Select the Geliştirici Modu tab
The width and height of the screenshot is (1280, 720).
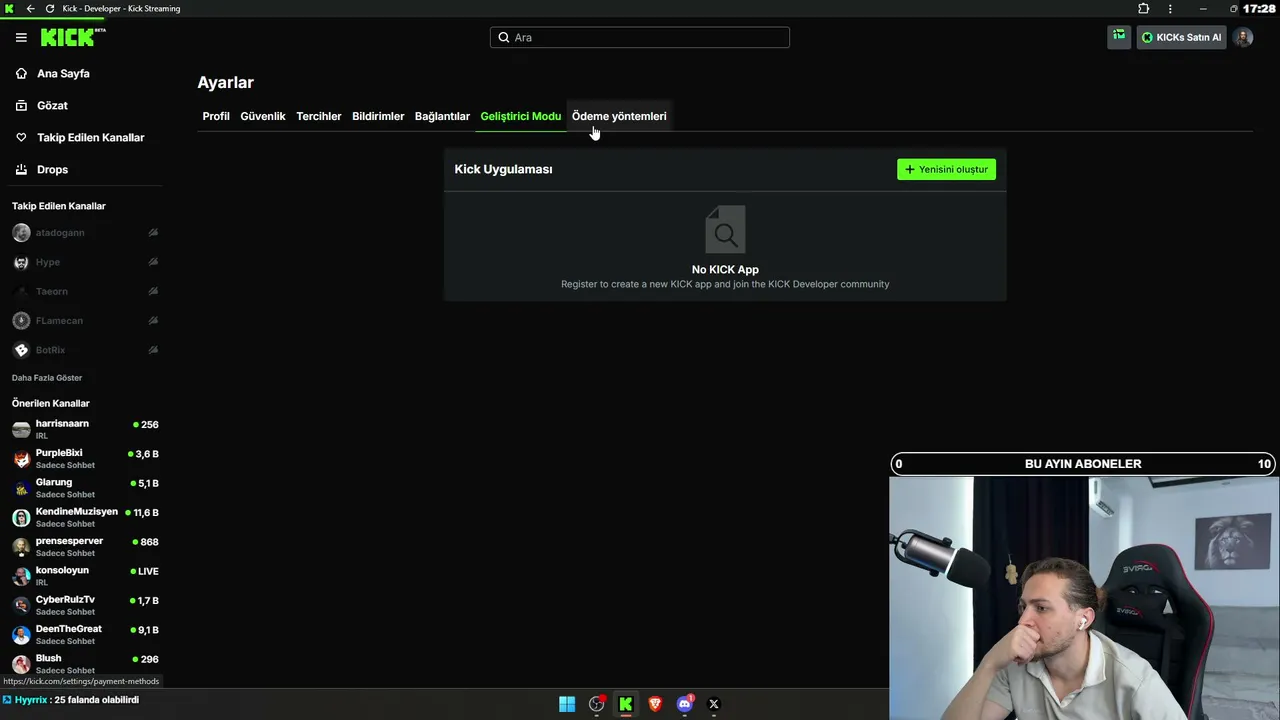(521, 116)
